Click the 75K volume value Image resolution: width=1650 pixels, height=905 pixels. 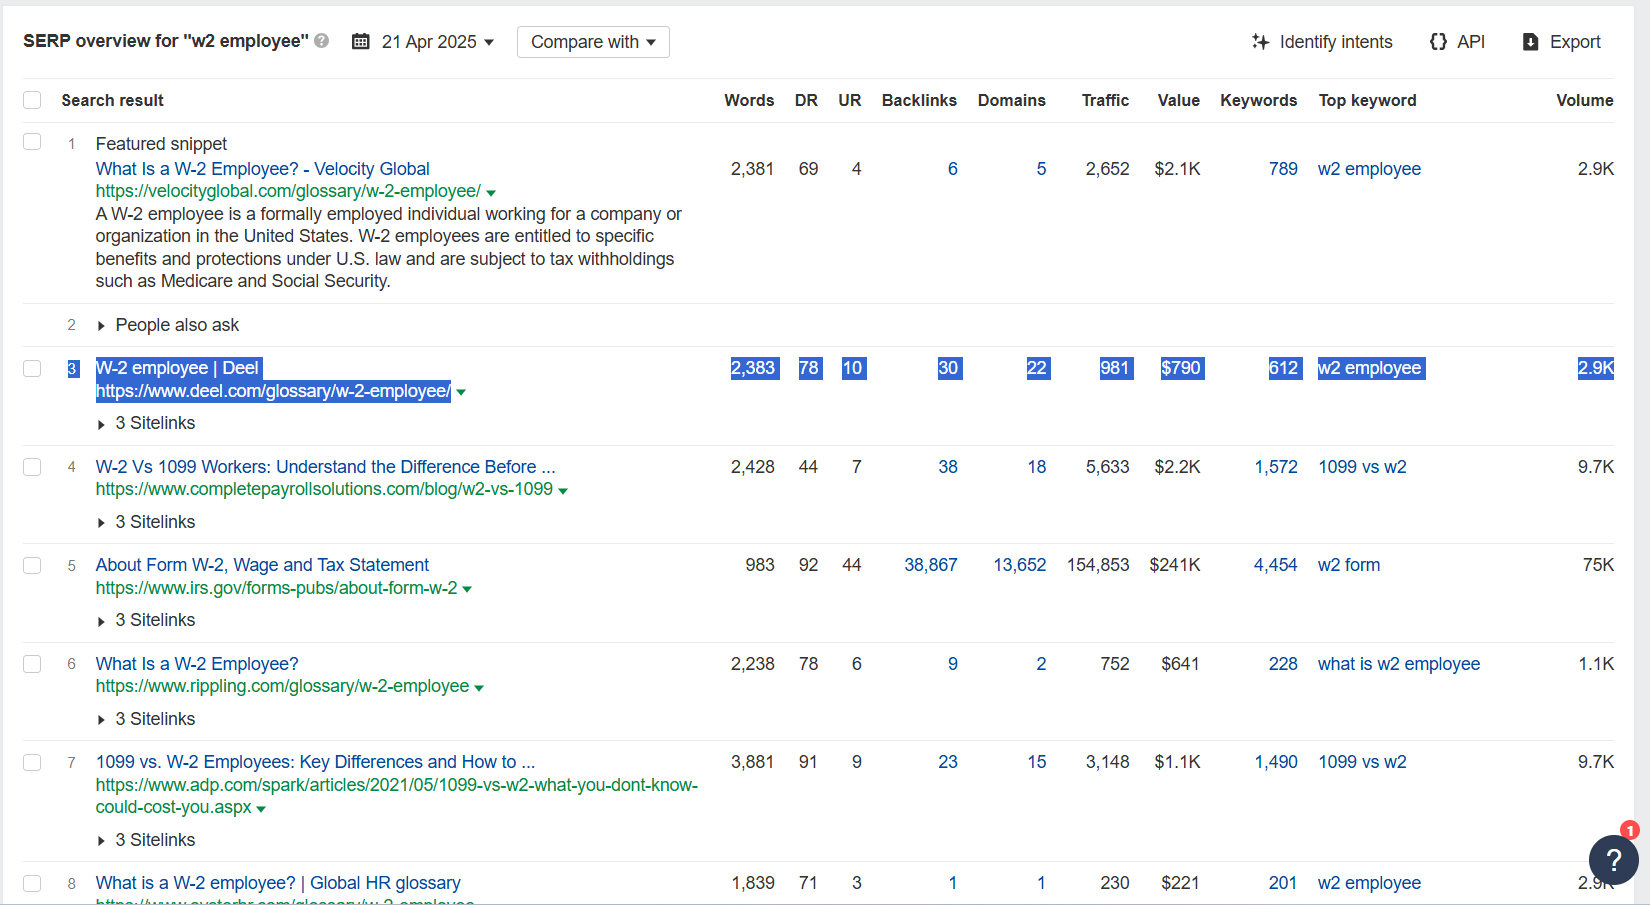[x=1598, y=565]
